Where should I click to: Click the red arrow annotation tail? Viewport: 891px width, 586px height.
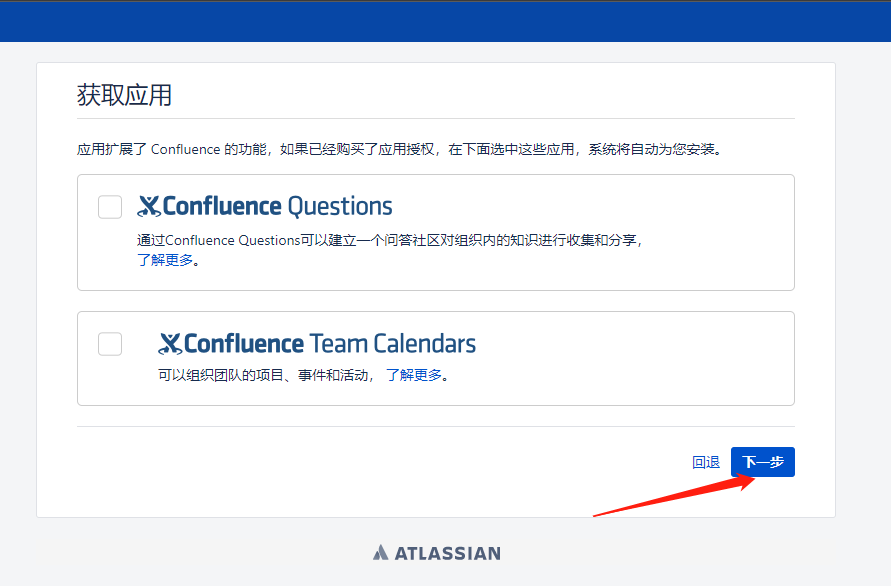coord(600,514)
